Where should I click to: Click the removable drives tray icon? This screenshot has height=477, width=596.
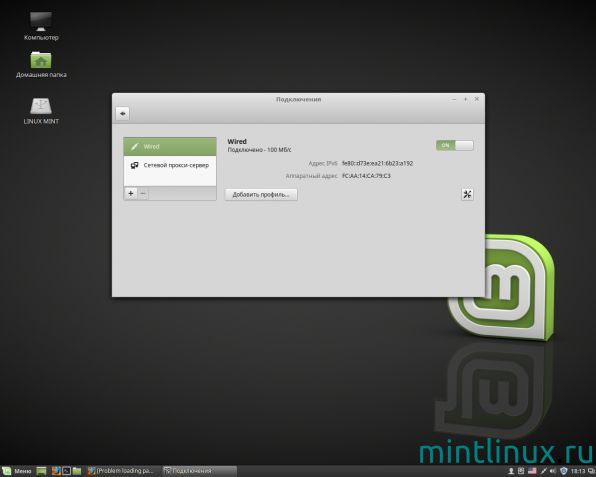521,471
